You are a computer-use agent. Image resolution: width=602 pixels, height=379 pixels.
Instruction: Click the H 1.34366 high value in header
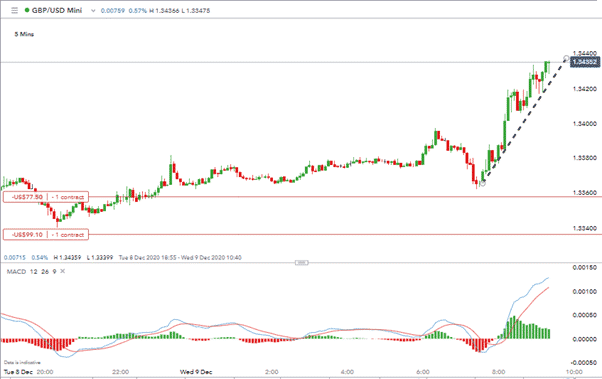pos(164,11)
